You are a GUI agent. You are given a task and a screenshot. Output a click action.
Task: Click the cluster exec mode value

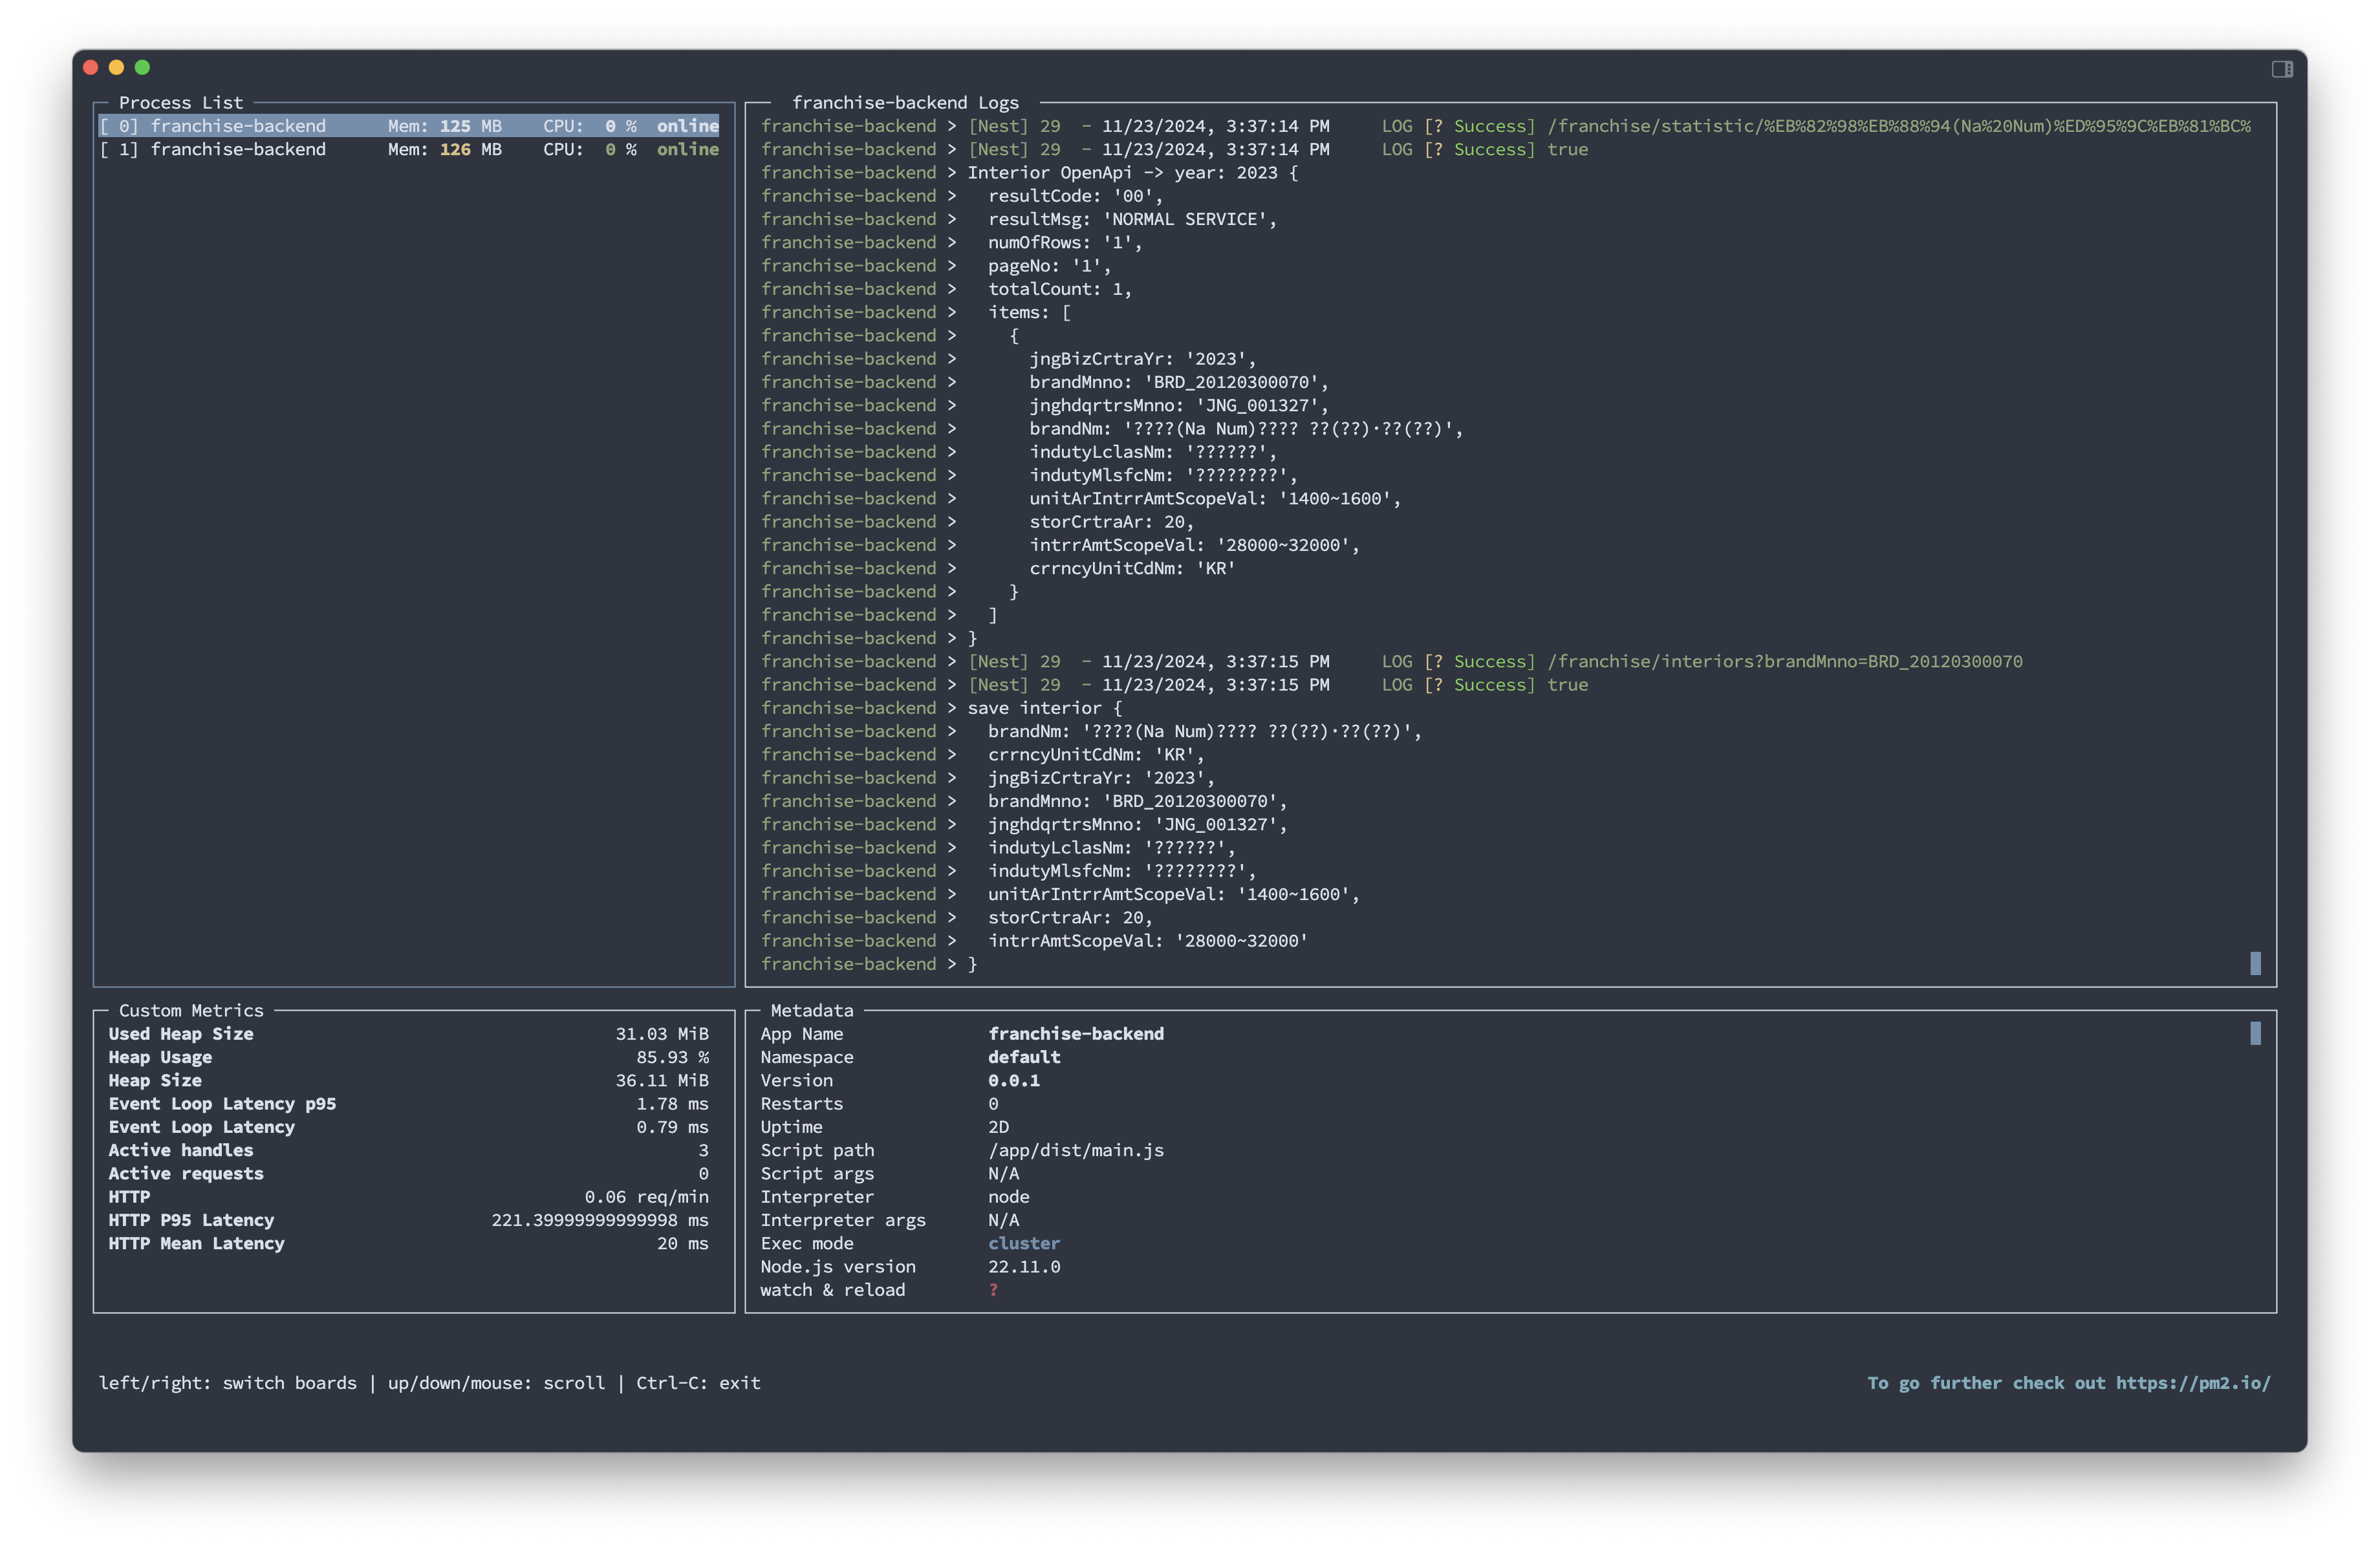click(1024, 1243)
